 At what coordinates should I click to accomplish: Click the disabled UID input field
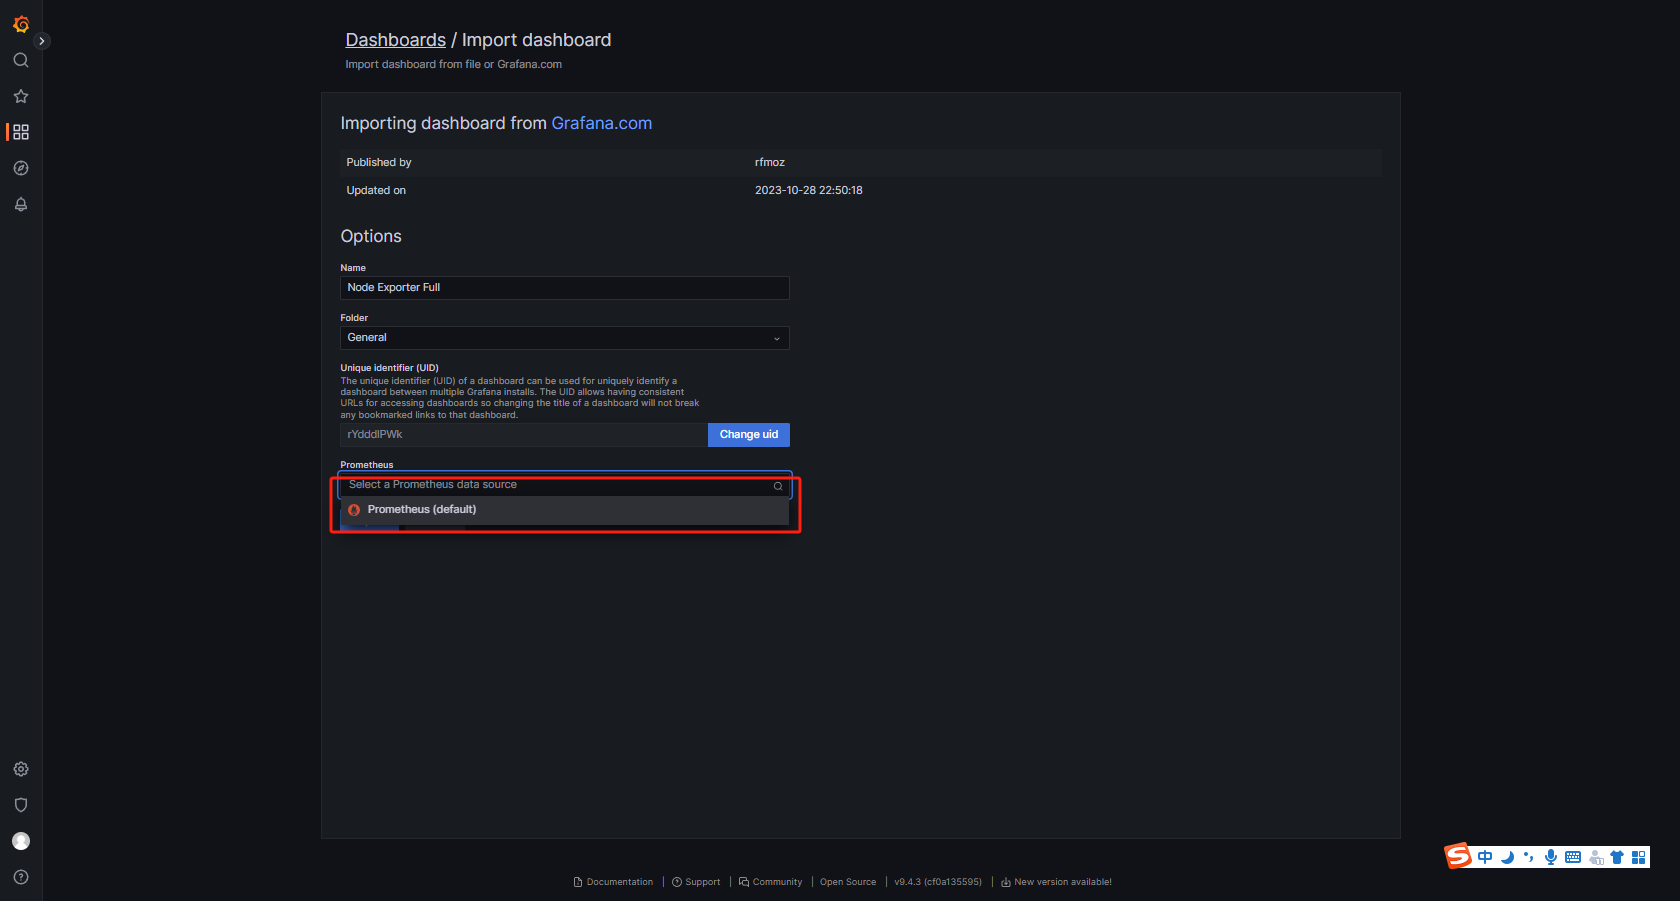pyautogui.click(x=524, y=435)
